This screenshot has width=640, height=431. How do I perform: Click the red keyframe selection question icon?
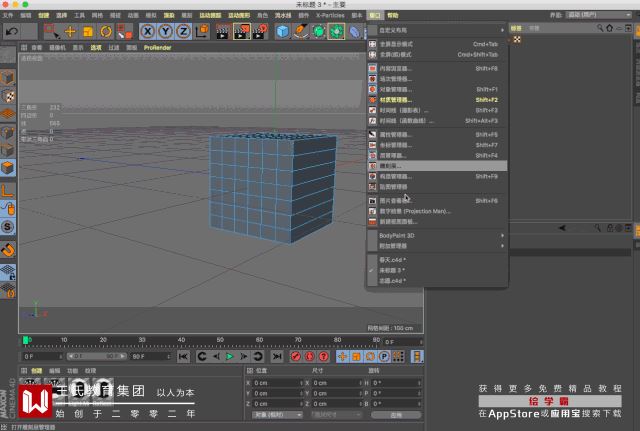tap(323, 356)
